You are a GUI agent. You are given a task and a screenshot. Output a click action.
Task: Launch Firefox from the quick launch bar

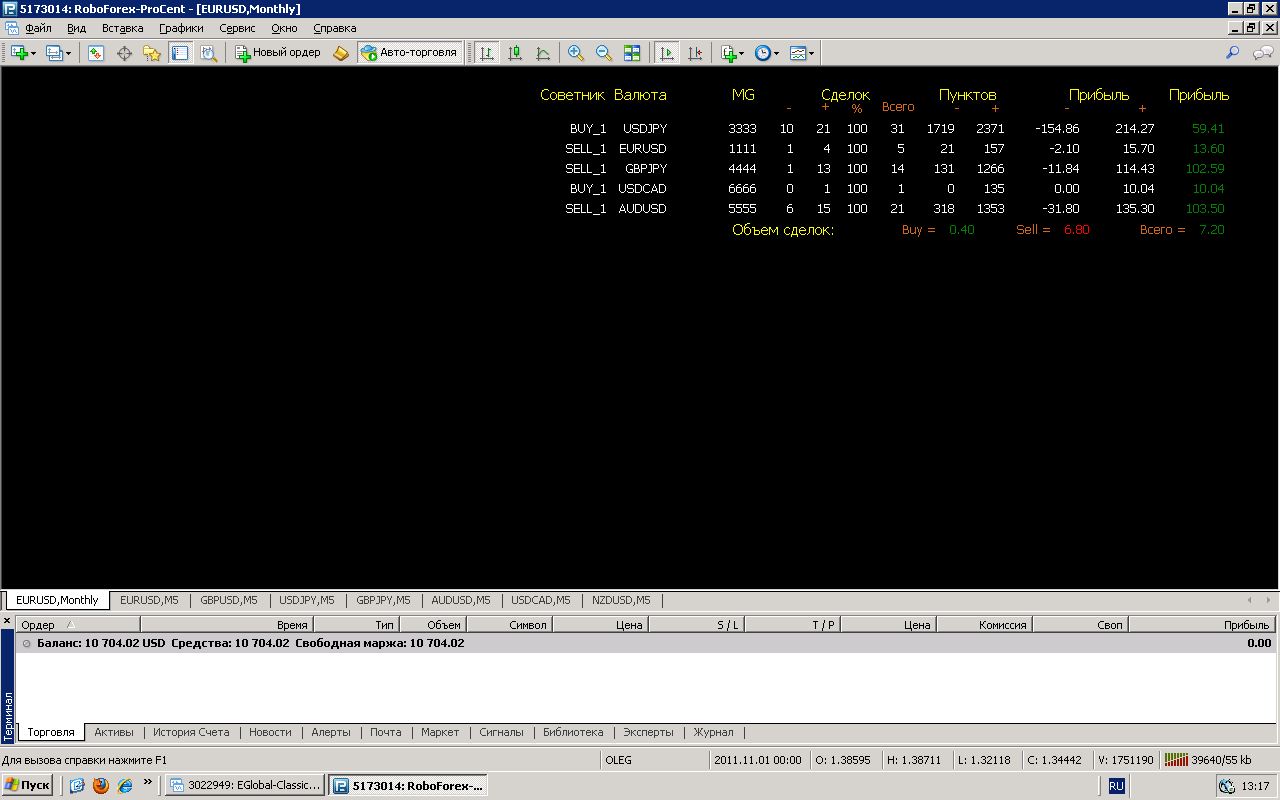(100, 785)
